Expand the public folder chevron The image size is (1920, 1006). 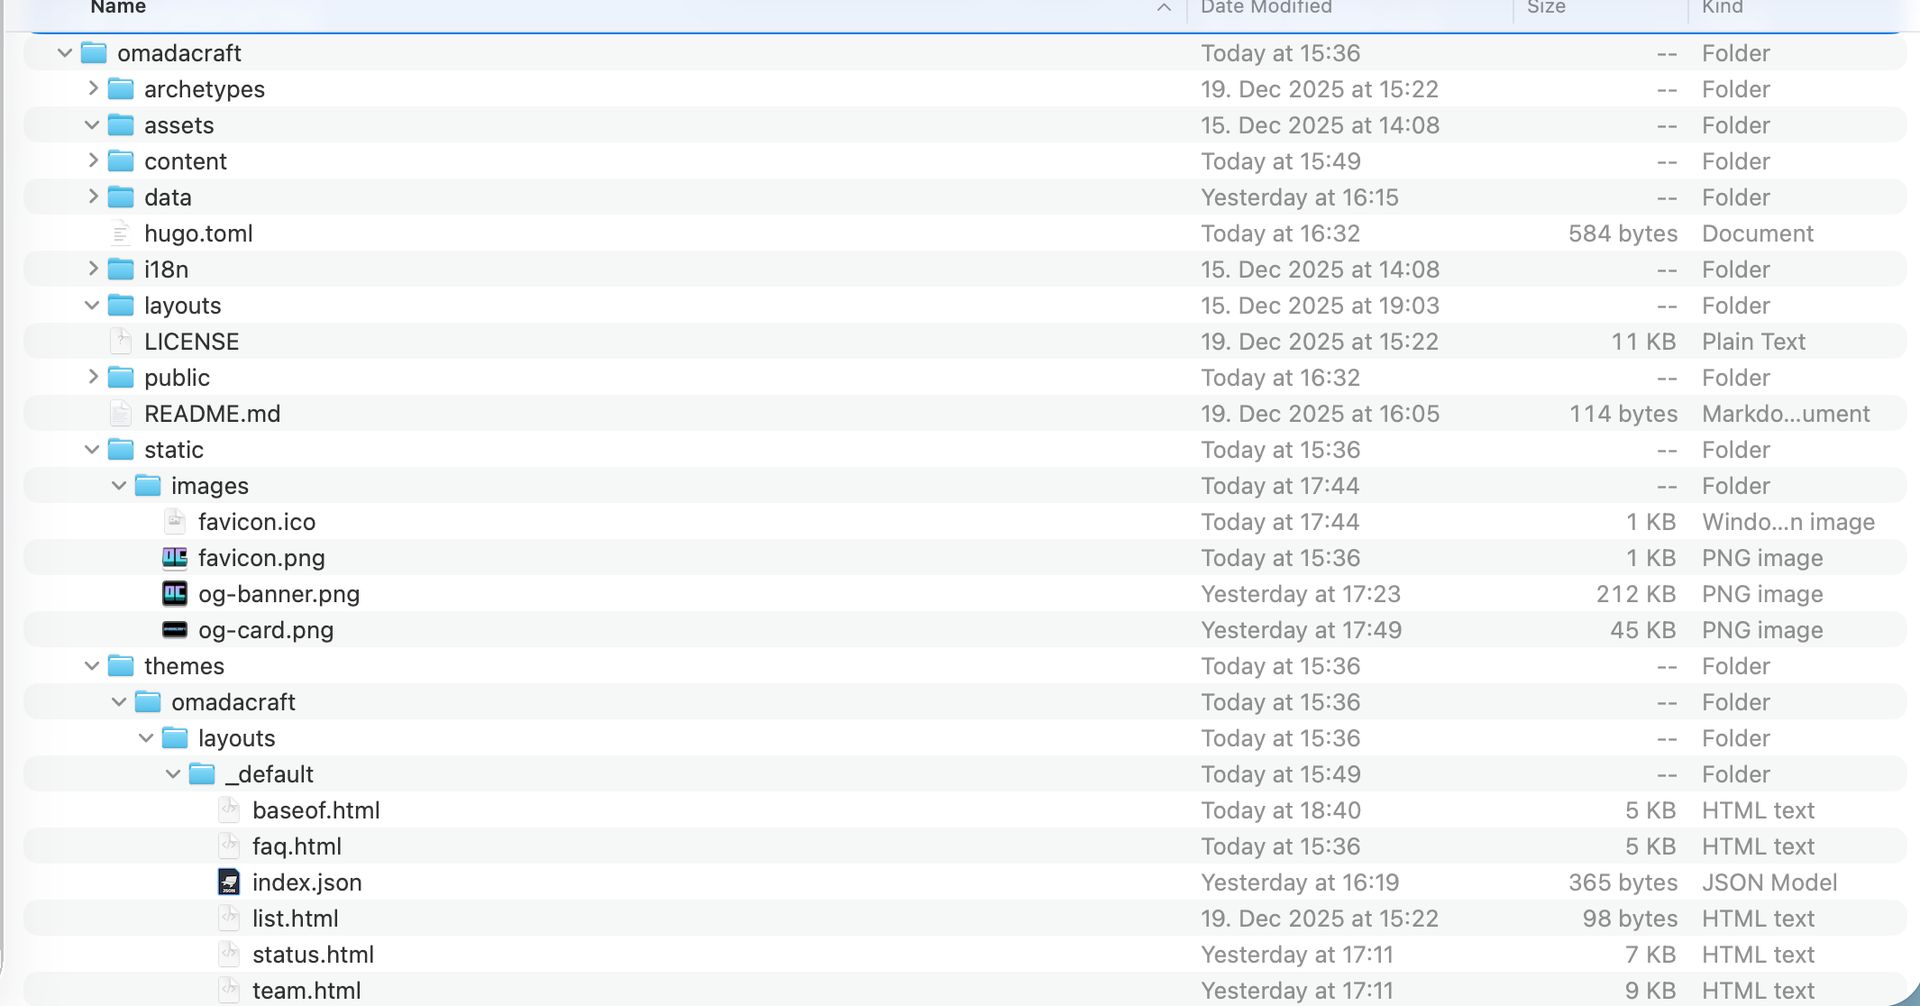[x=92, y=377]
